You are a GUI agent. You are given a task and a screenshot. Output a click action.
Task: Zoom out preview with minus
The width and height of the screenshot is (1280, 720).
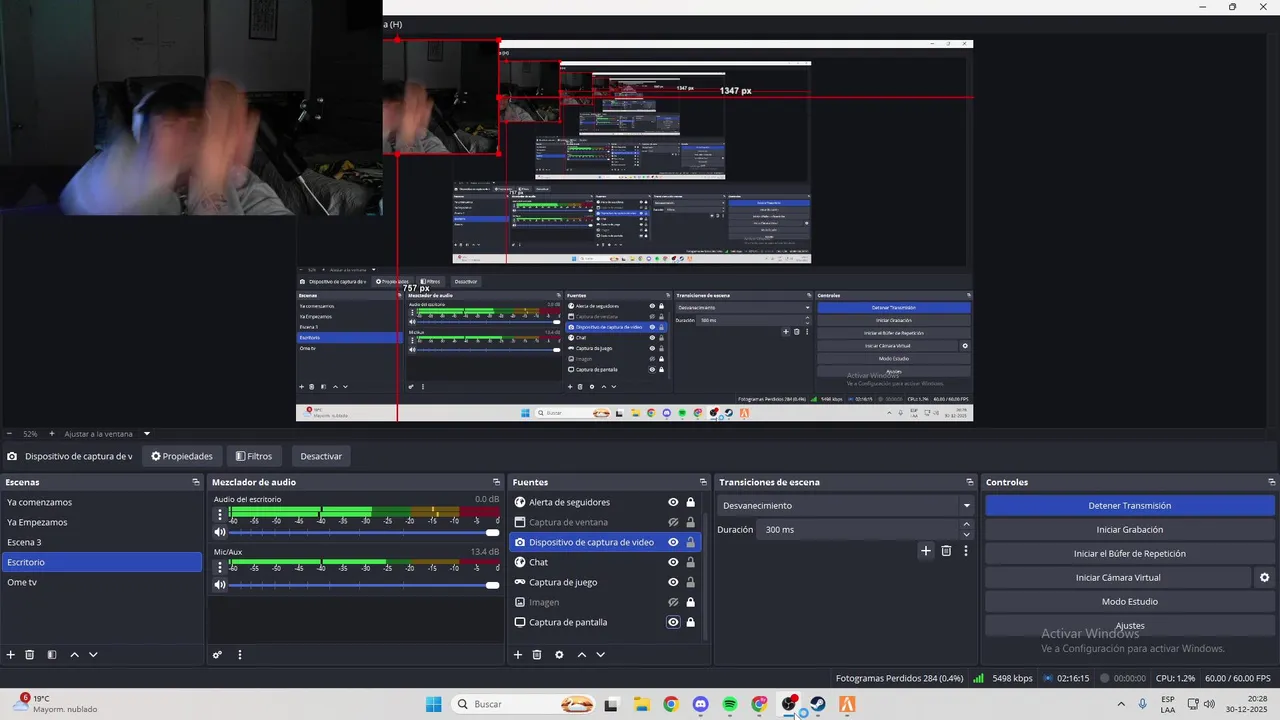click(11, 434)
